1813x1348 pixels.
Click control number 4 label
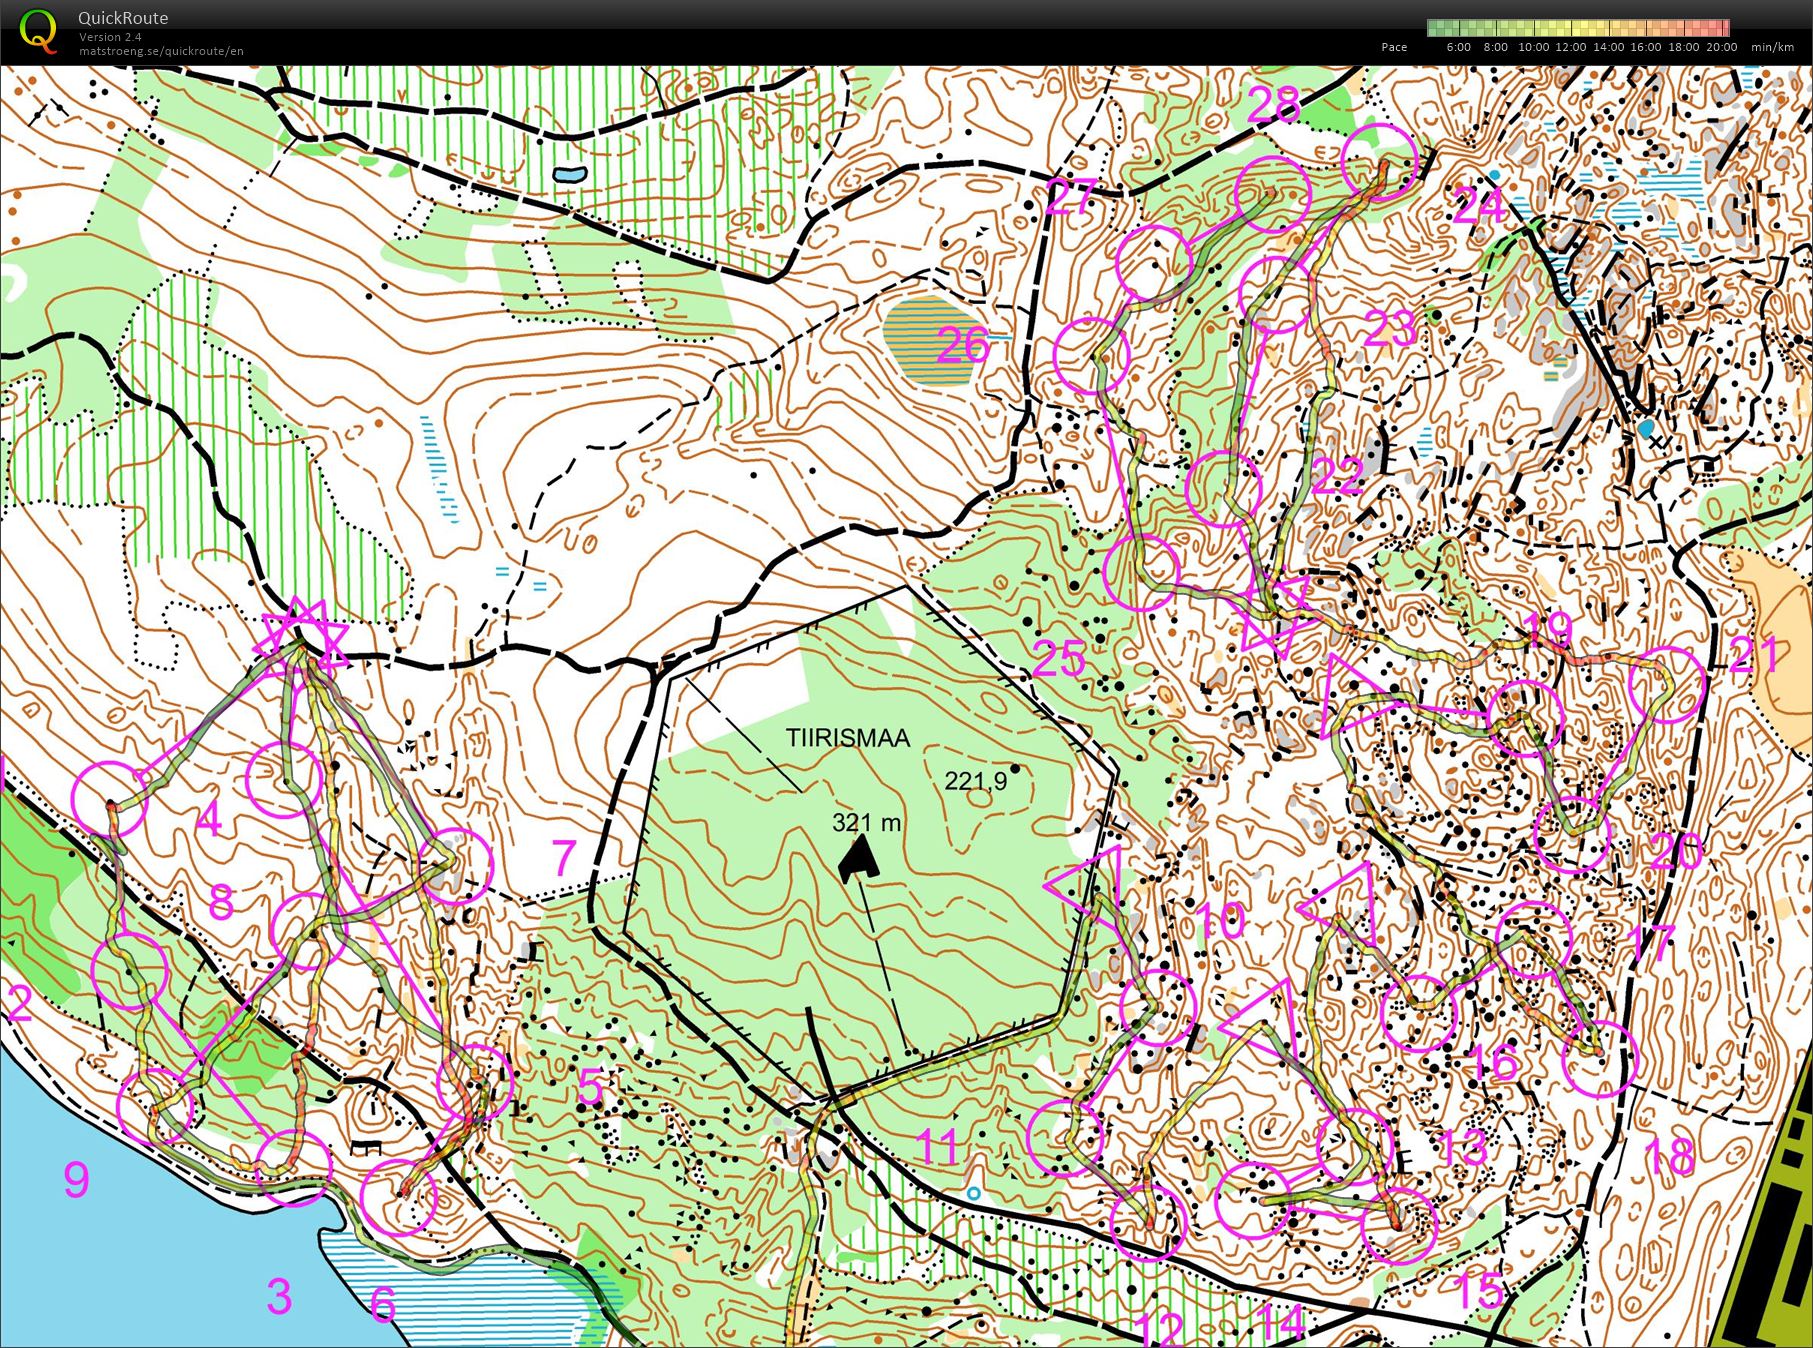tap(209, 819)
